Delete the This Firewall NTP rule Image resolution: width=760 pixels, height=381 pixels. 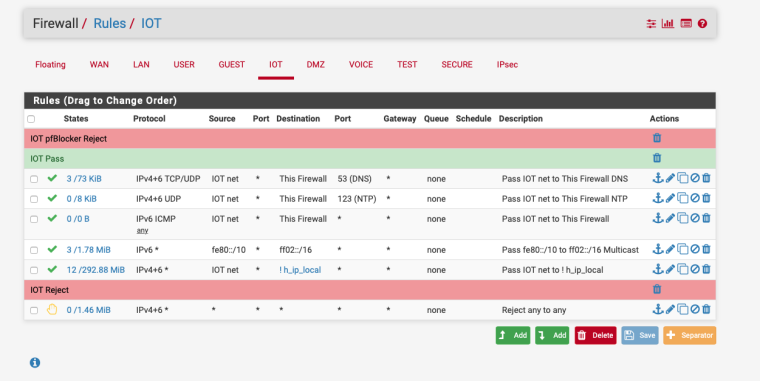pos(706,198)
